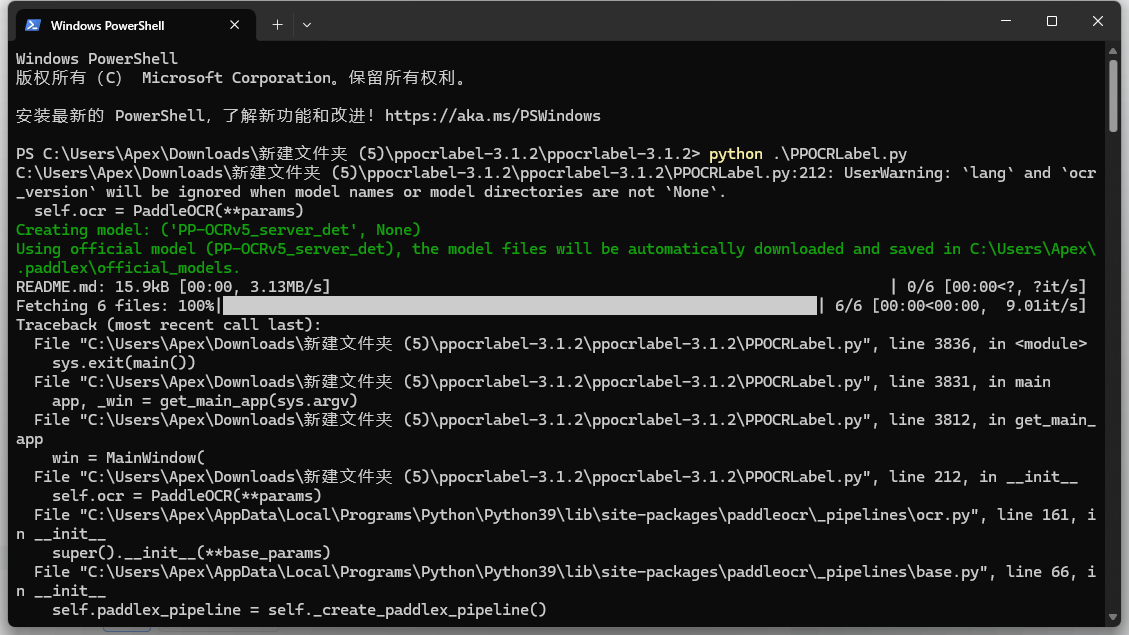The image size is (1129, 635).
Task: Click the 'Creating model:' green line
Action: pos(218,230)
